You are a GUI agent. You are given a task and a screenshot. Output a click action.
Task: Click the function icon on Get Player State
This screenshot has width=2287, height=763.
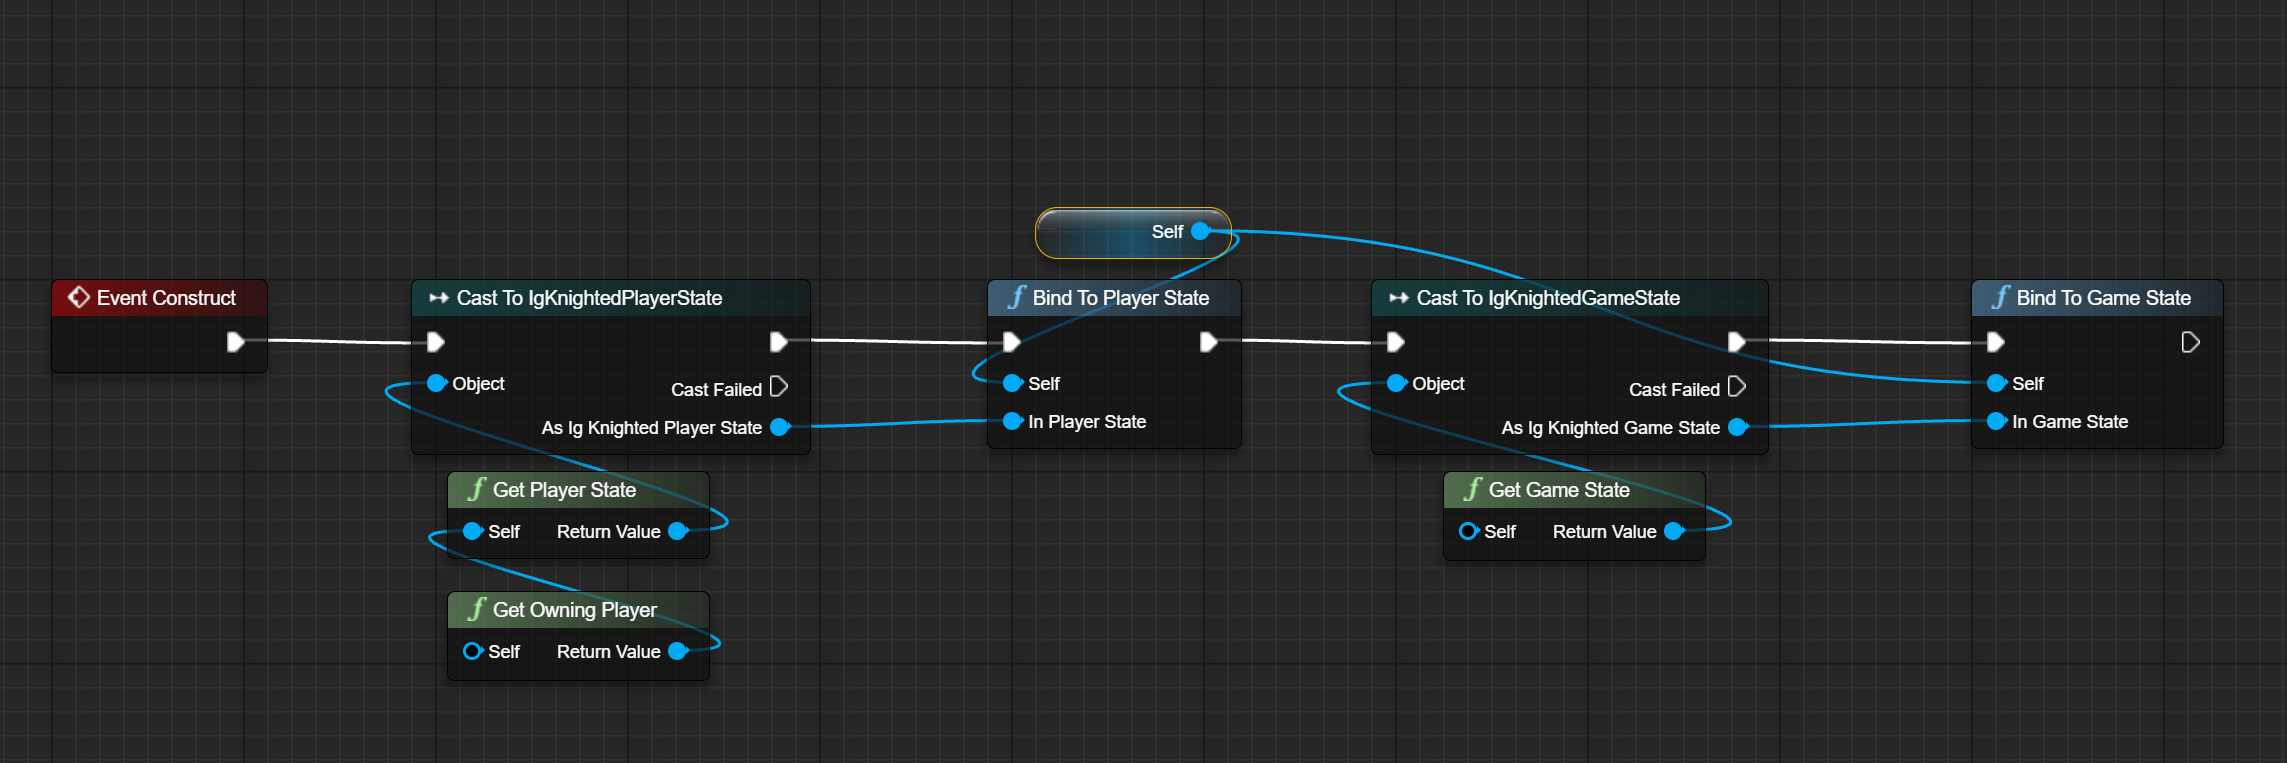[x=477, y=489]
